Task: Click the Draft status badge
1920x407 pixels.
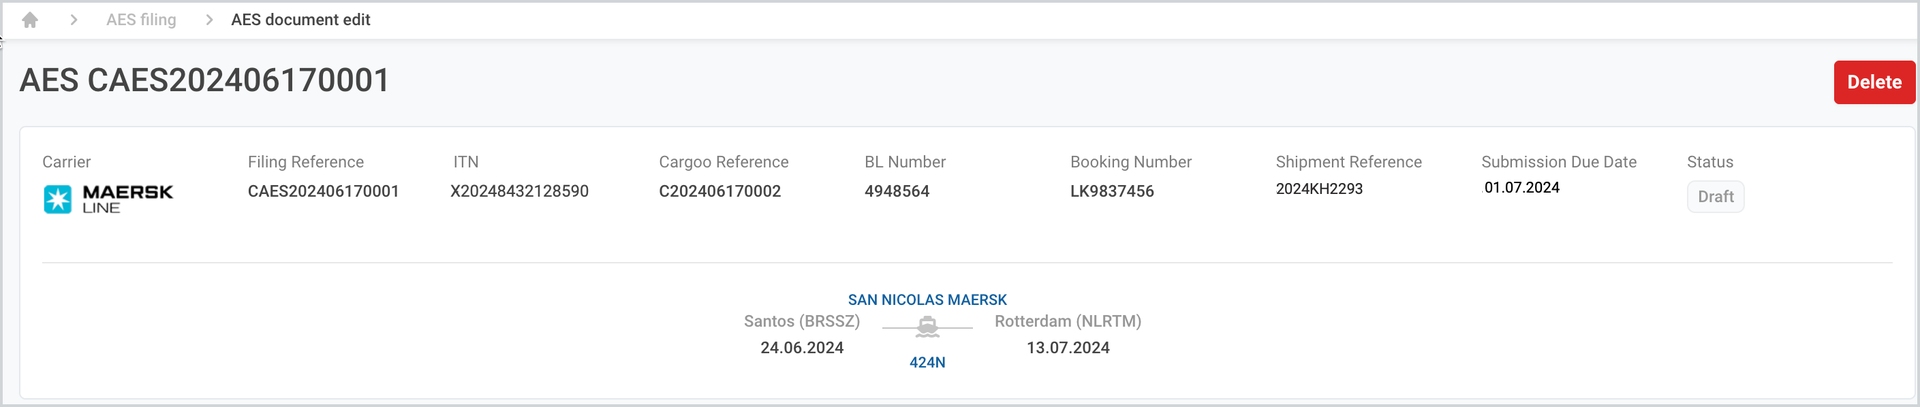Action: point(1715,197)
